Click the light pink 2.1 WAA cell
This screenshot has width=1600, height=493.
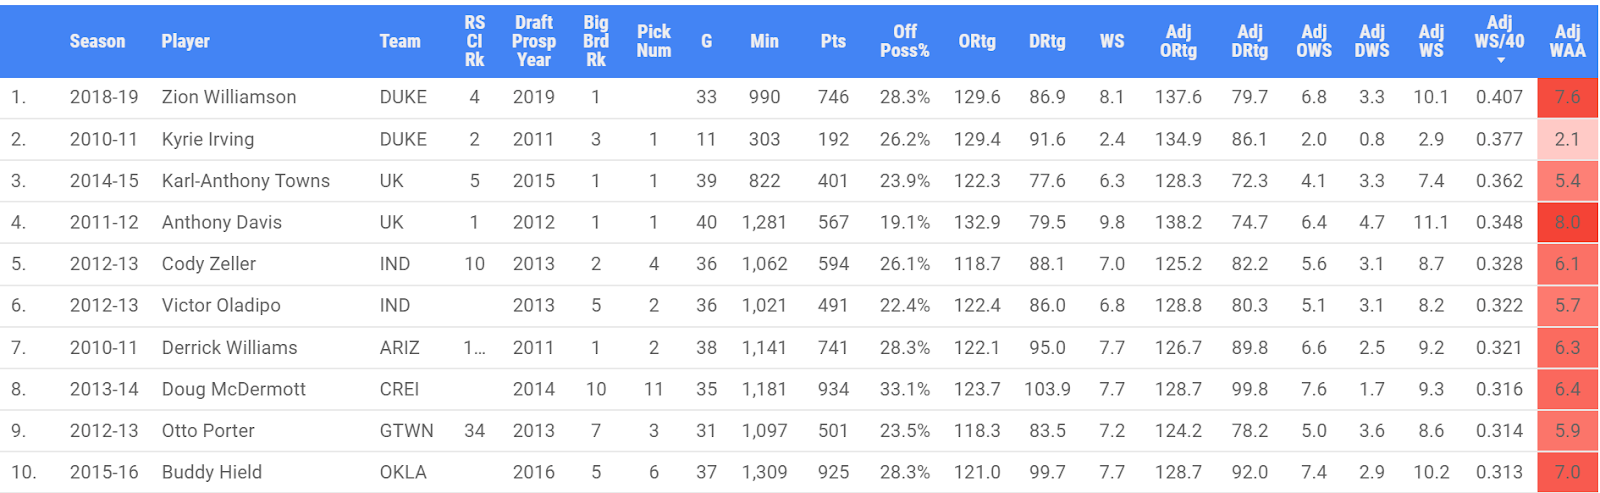[x=1567, y=139]
